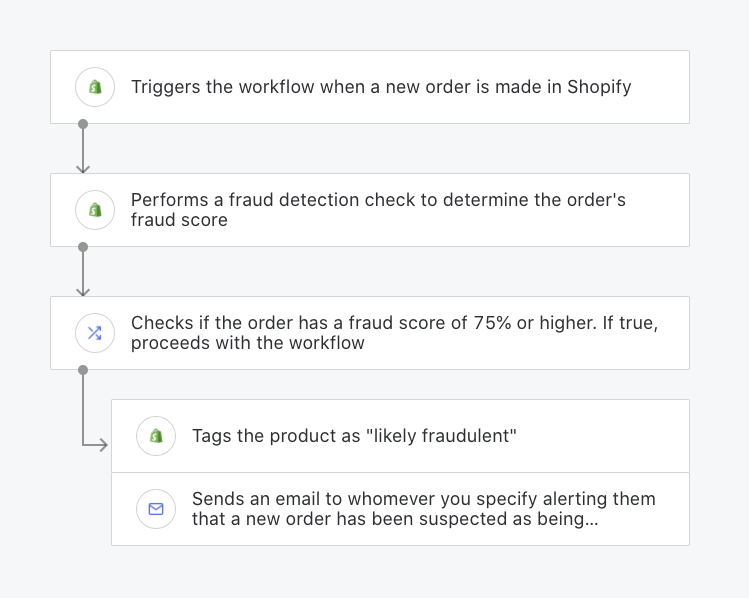
Task: Select the connector dot below the condition card
Action: (83, 370)
